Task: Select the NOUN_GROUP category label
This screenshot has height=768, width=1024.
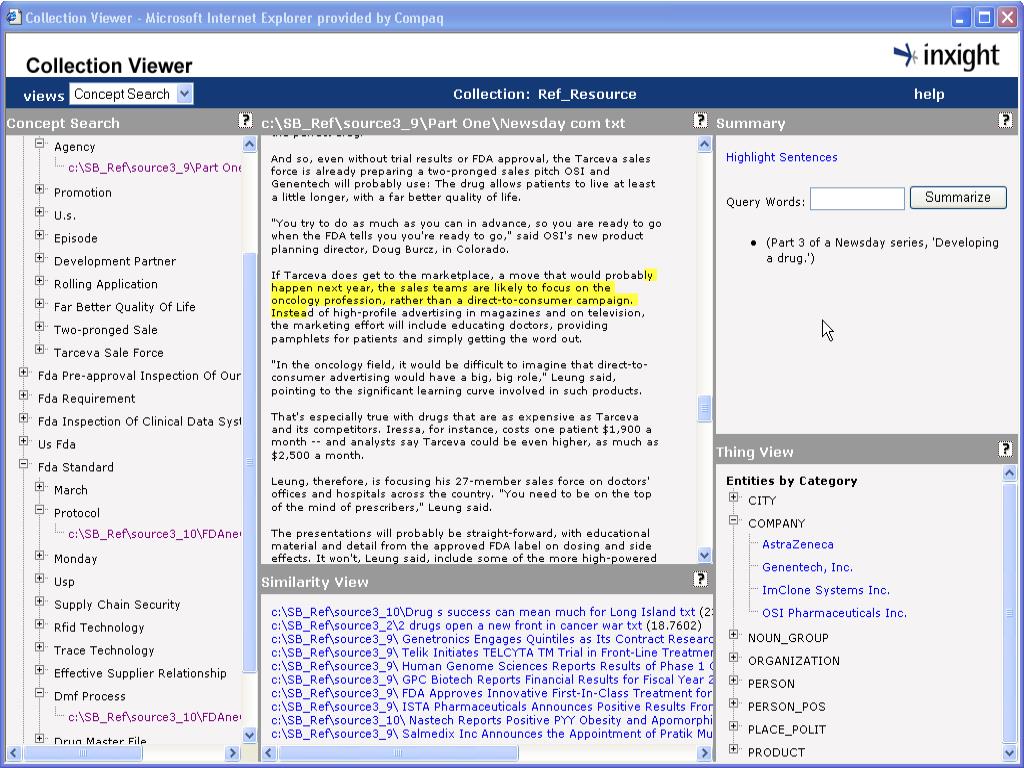Action: [x=788, y=638]
